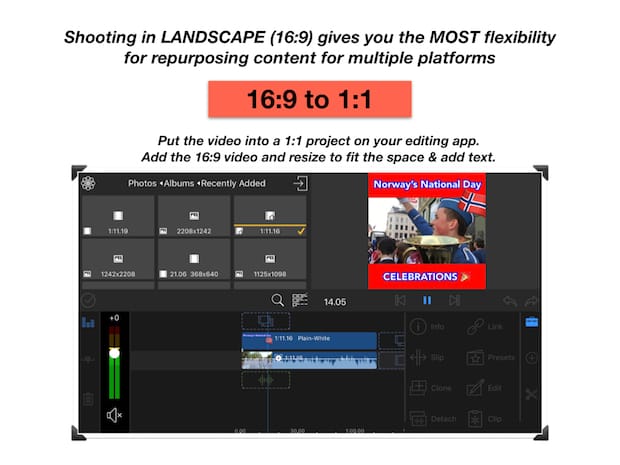Viewport: 620px width, 465px height.
Task: Pause playback with the blue pause button
Action: click(427, 300)
